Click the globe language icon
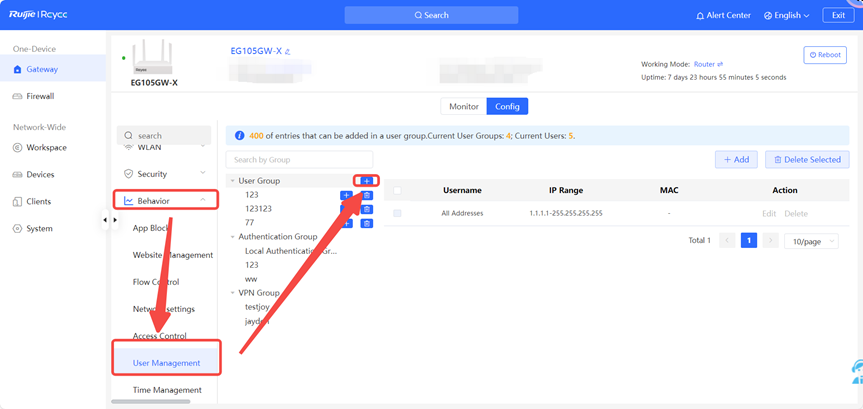 [x=768, y=15]
